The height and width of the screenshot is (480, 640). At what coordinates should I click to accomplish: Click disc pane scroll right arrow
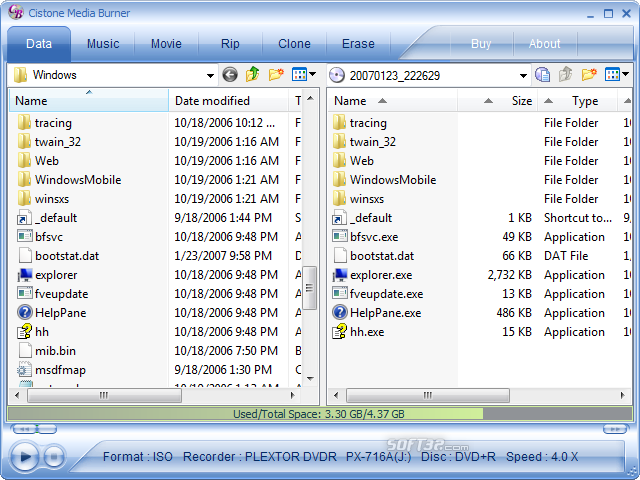click(x=622, y=395)
